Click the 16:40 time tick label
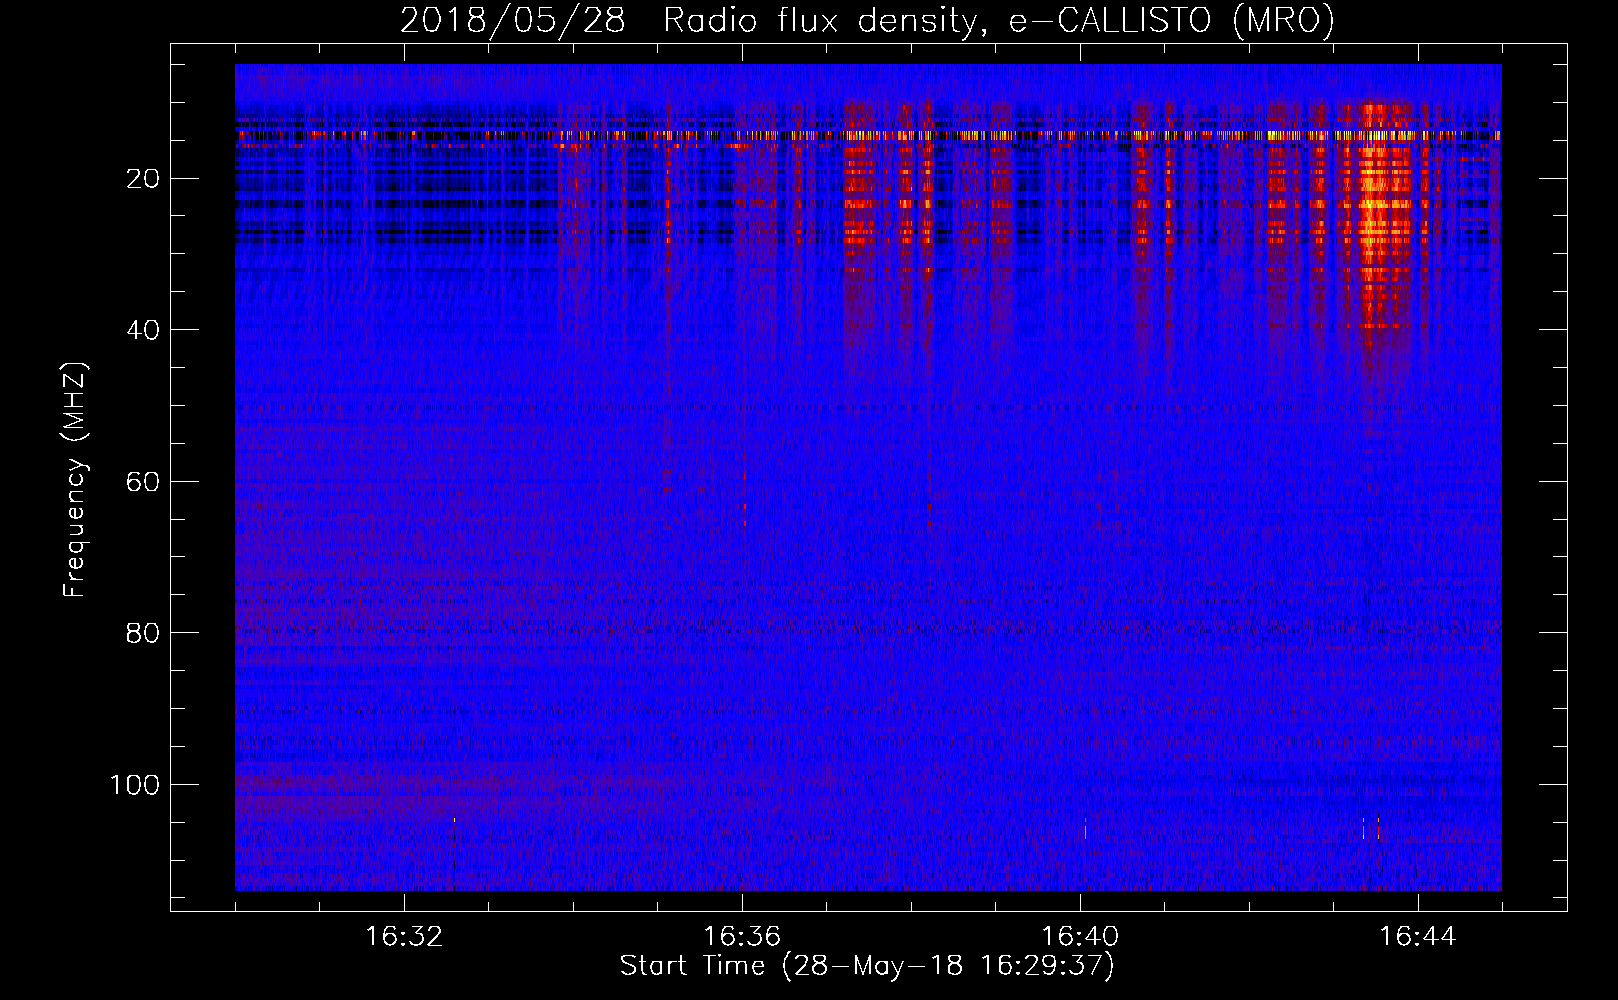The image size is (1618, 1000). pos(1080,937)
